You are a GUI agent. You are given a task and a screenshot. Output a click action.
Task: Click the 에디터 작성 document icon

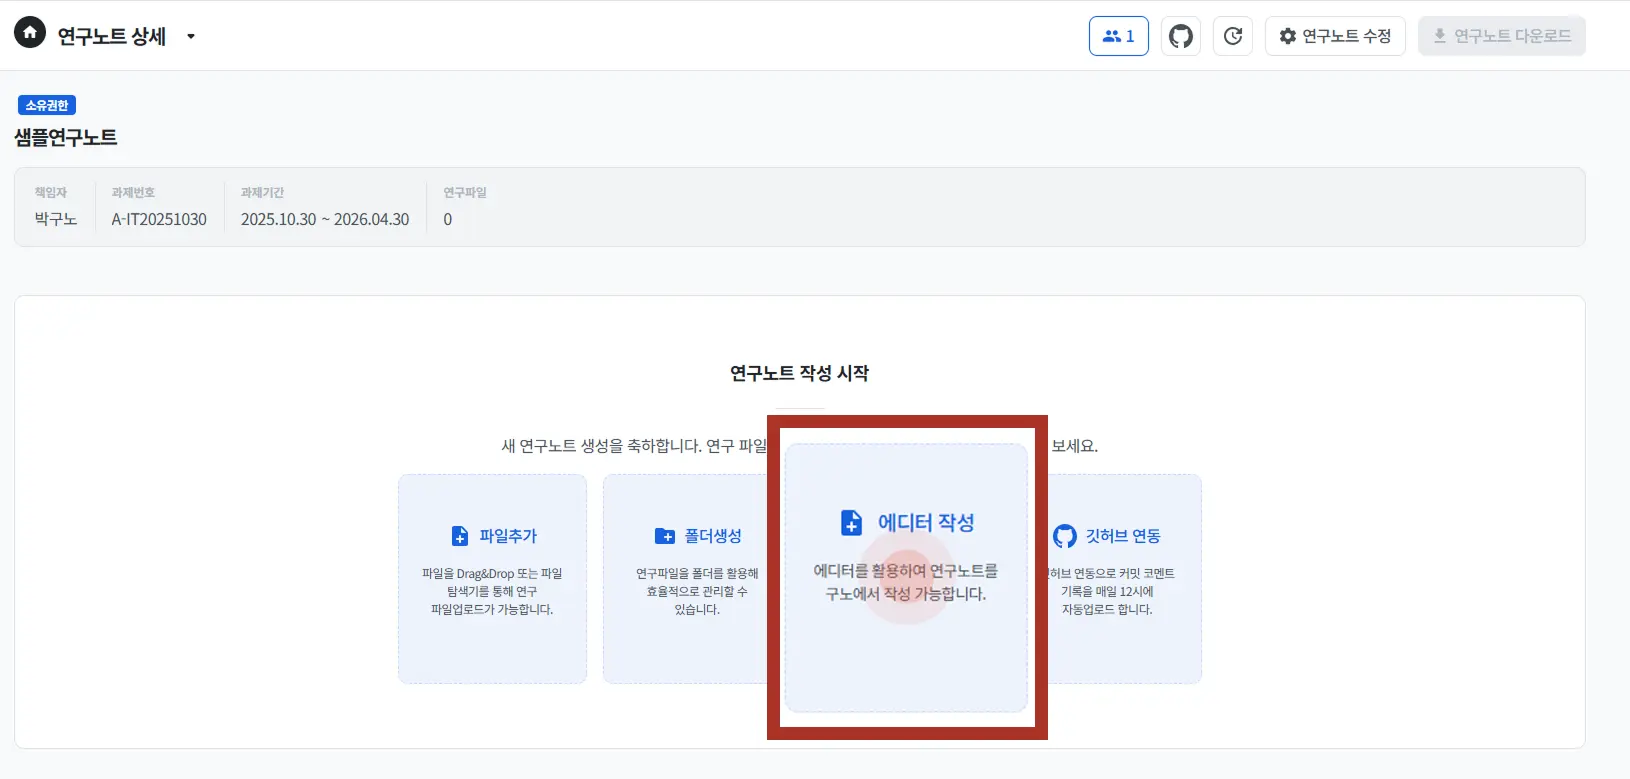pyautogui.click(x=851, y=522)
